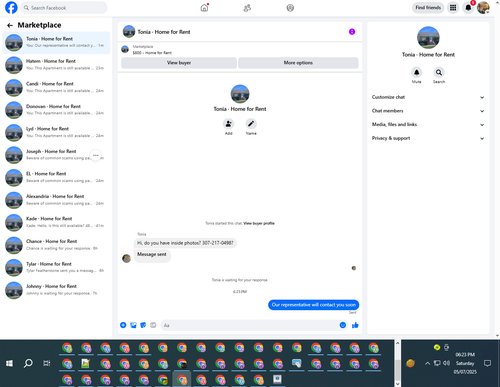Open Windows Task View
Viewport: 500px width, 387px height.
[x=47, y=363]
